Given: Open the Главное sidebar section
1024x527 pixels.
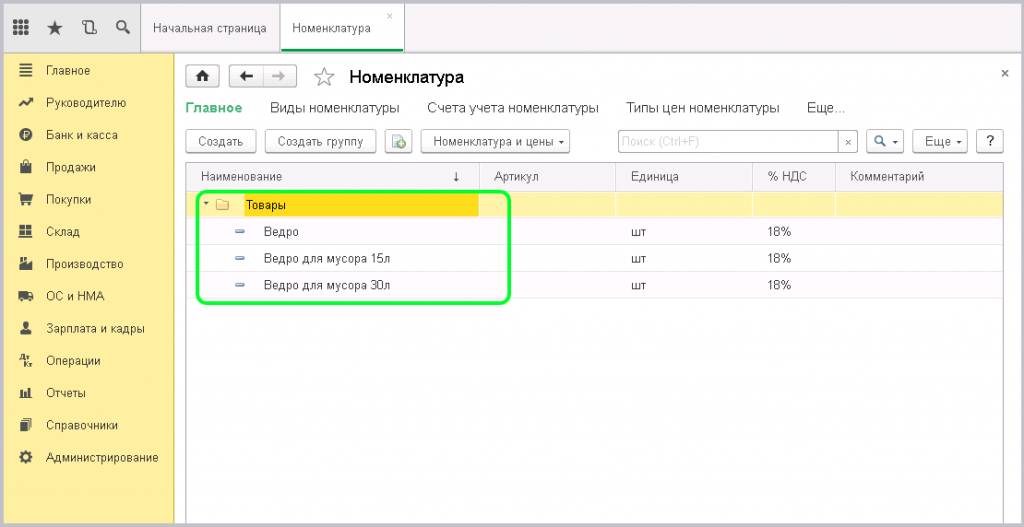Looking at the screenshot, I should pos(68,71).
